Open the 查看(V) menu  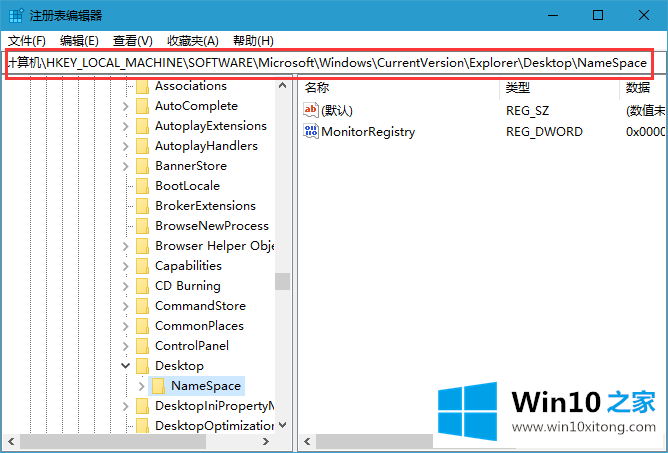[132, 41]
